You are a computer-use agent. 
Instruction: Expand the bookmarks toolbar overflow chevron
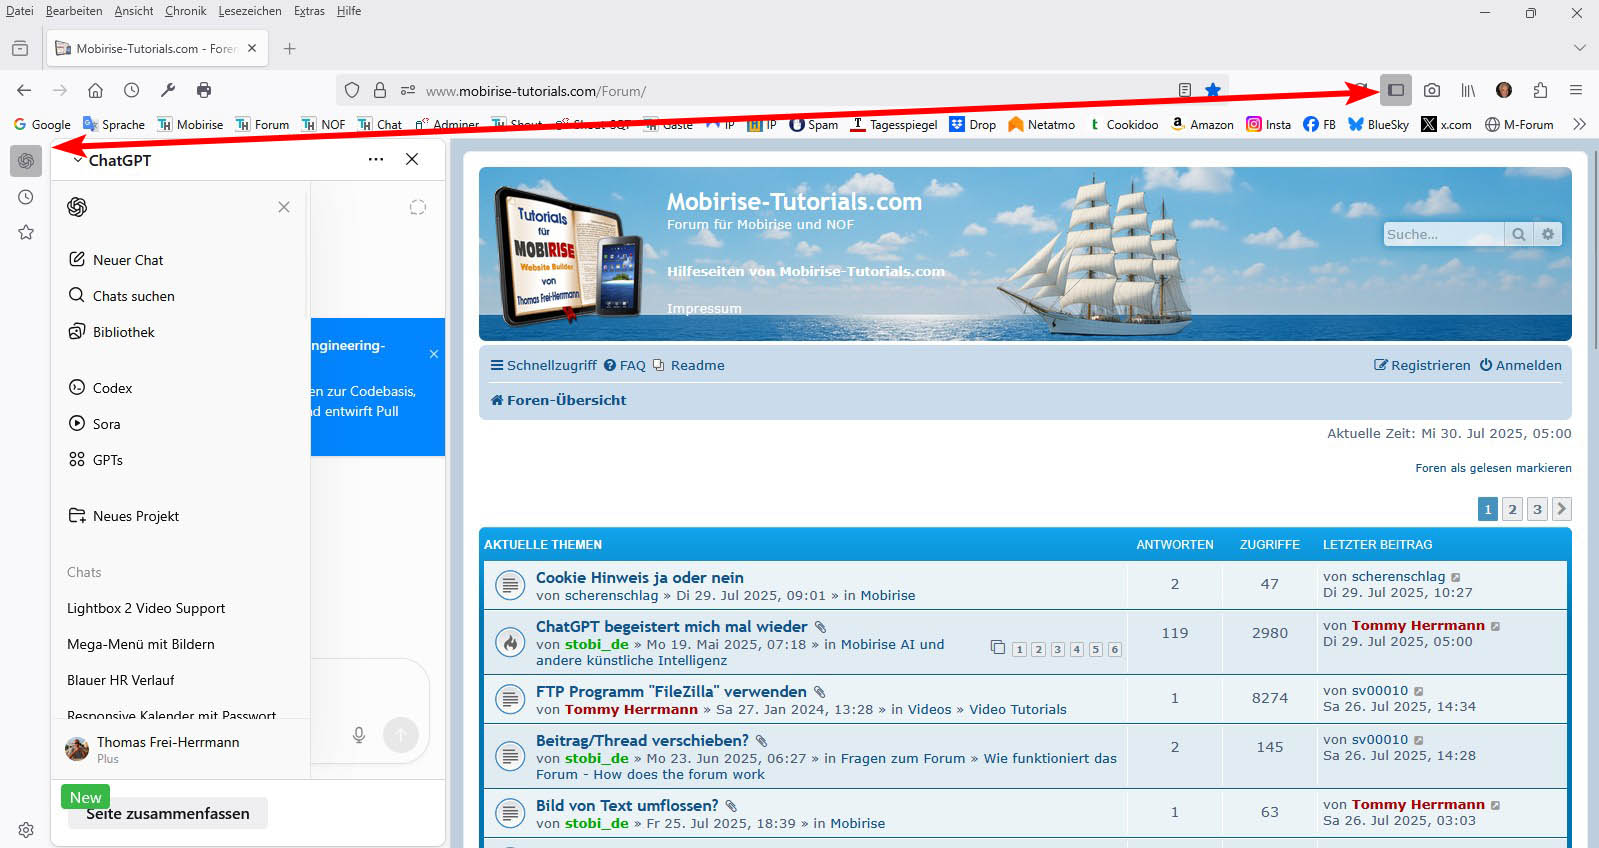coord(1579,124)
